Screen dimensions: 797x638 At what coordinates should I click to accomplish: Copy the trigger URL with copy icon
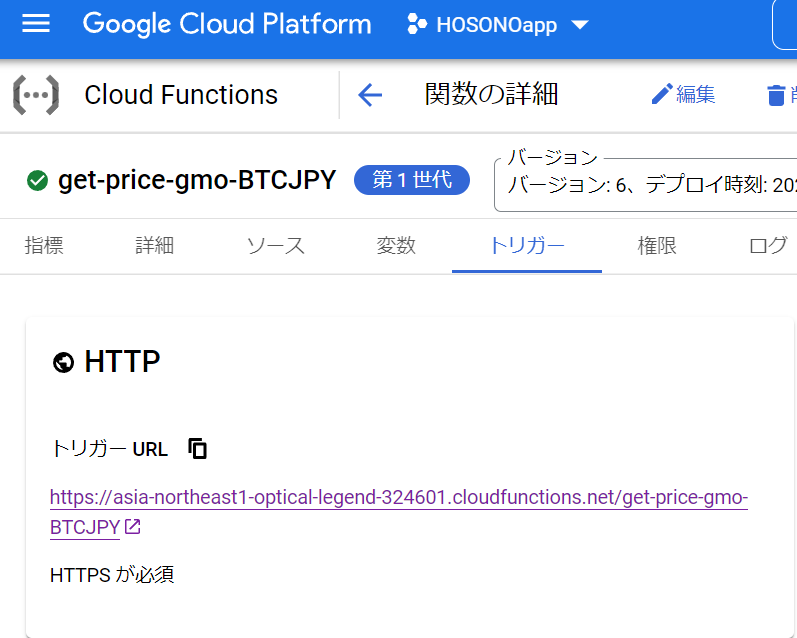(197, 449)
